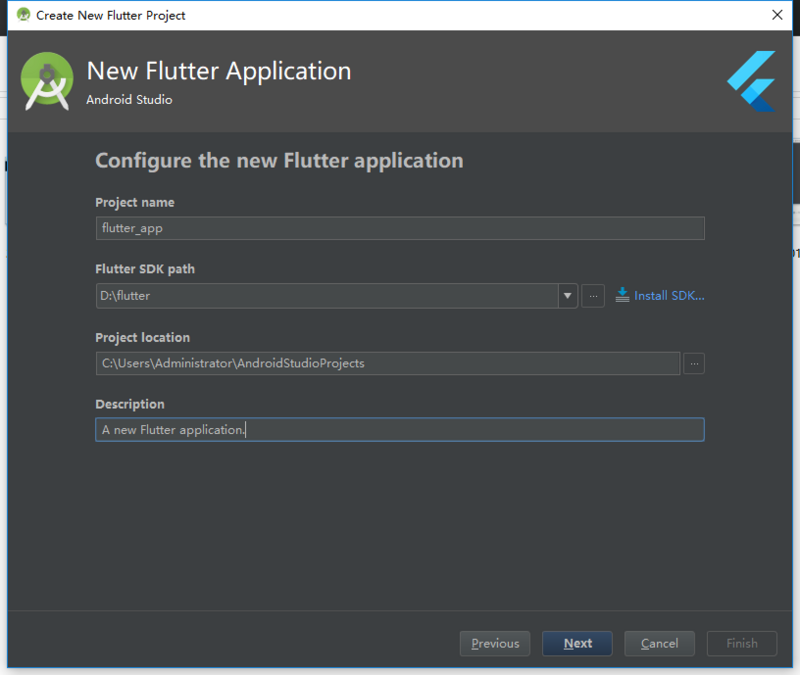Click the Project name input field

(400, 228)
